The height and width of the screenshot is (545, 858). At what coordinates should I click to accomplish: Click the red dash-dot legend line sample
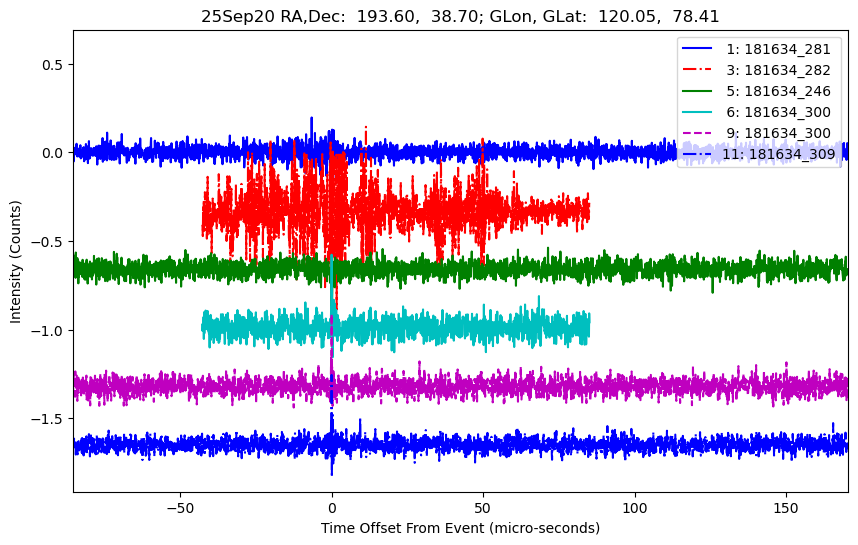tap(697, 69)
